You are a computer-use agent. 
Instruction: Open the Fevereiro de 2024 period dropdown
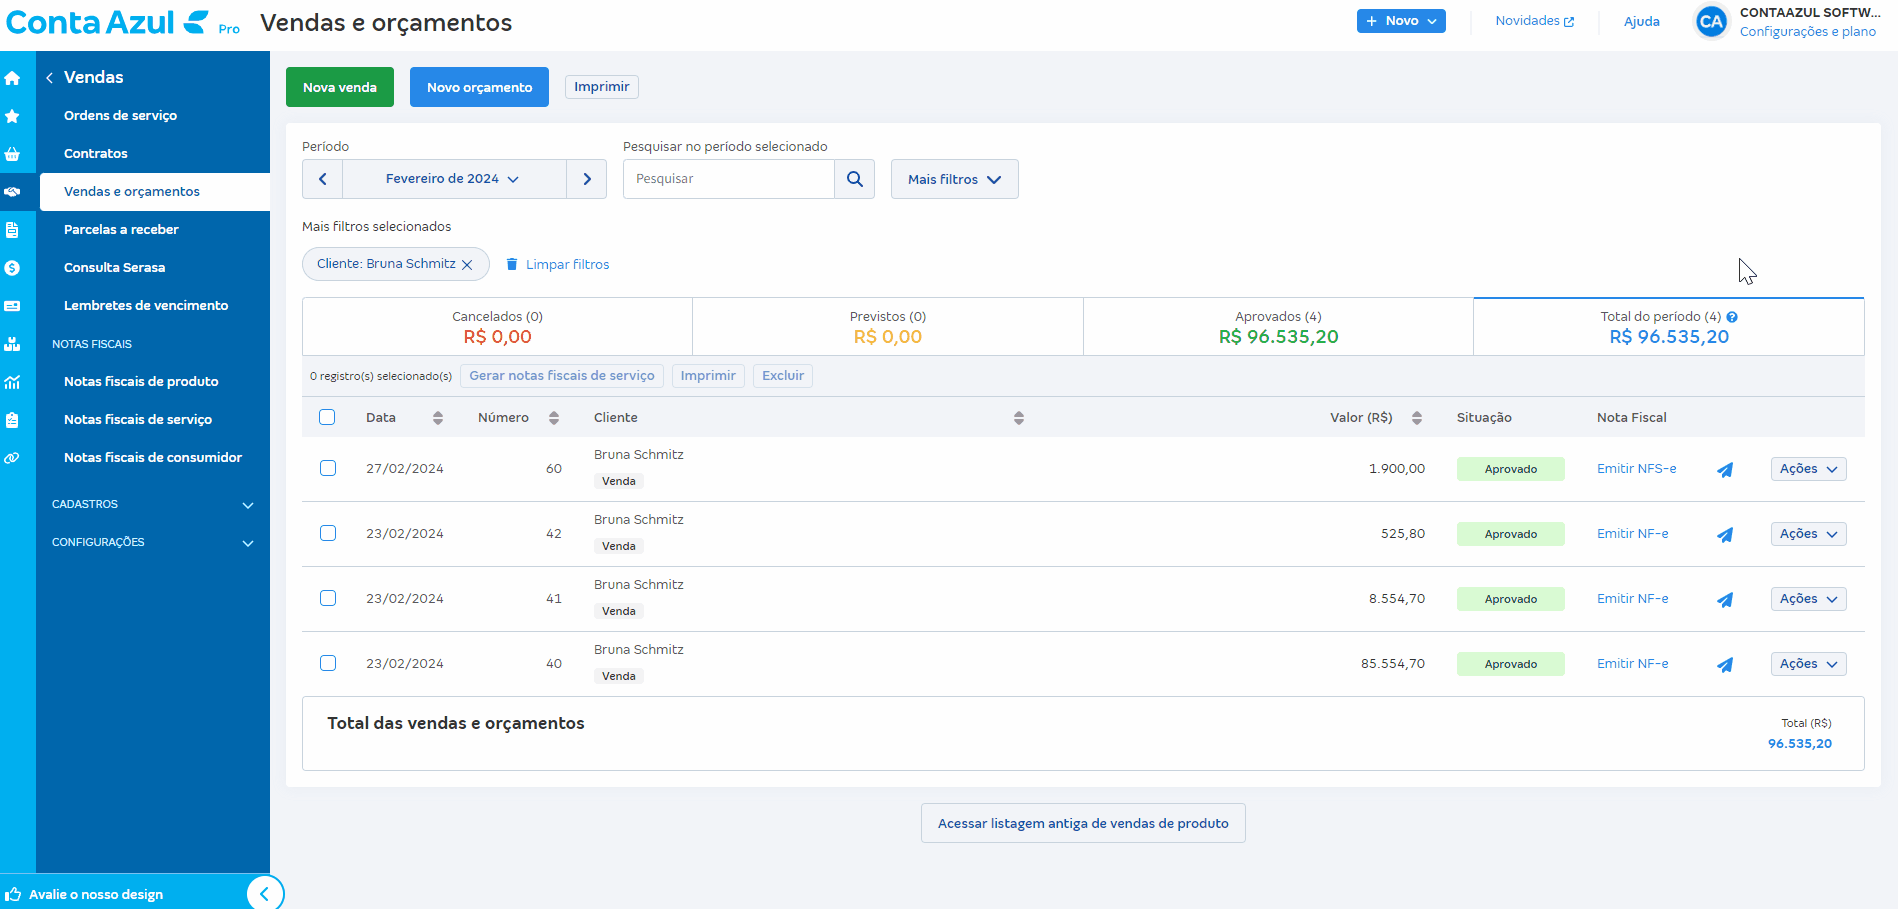[454, 179]
